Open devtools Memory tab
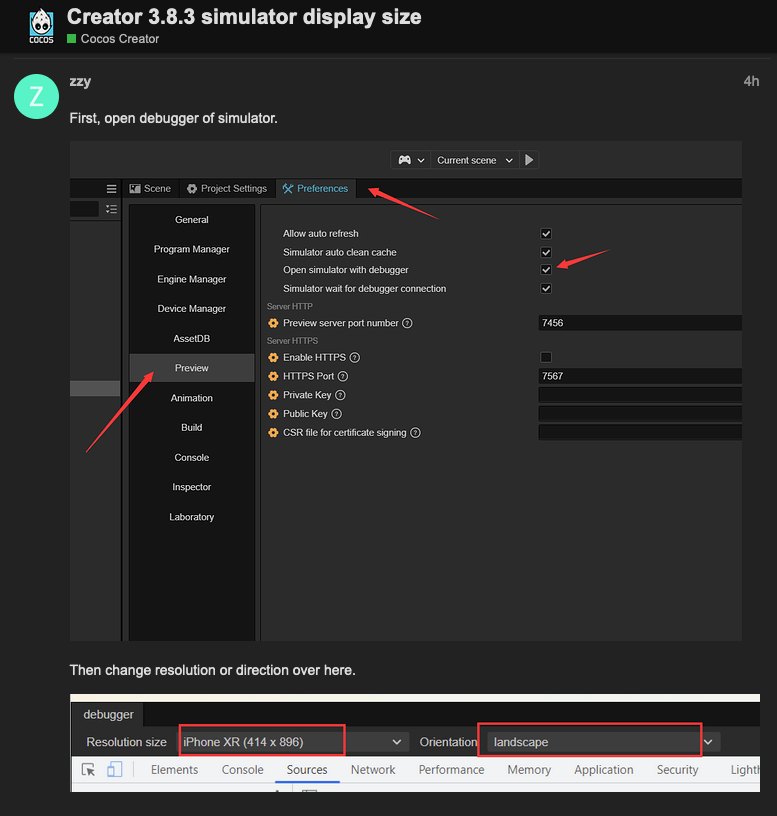Image resolution: width=777 pixels, height=816 pixels. pyautogui.click(x=529, y=770)
